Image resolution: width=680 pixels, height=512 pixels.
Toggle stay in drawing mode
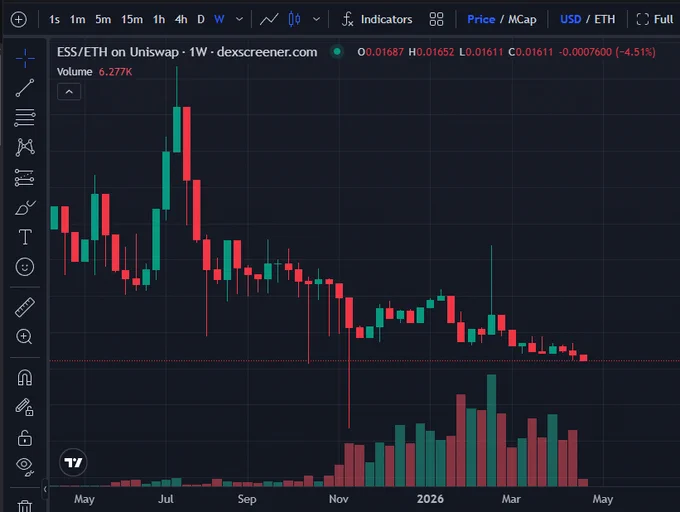(x=25, y=408)
